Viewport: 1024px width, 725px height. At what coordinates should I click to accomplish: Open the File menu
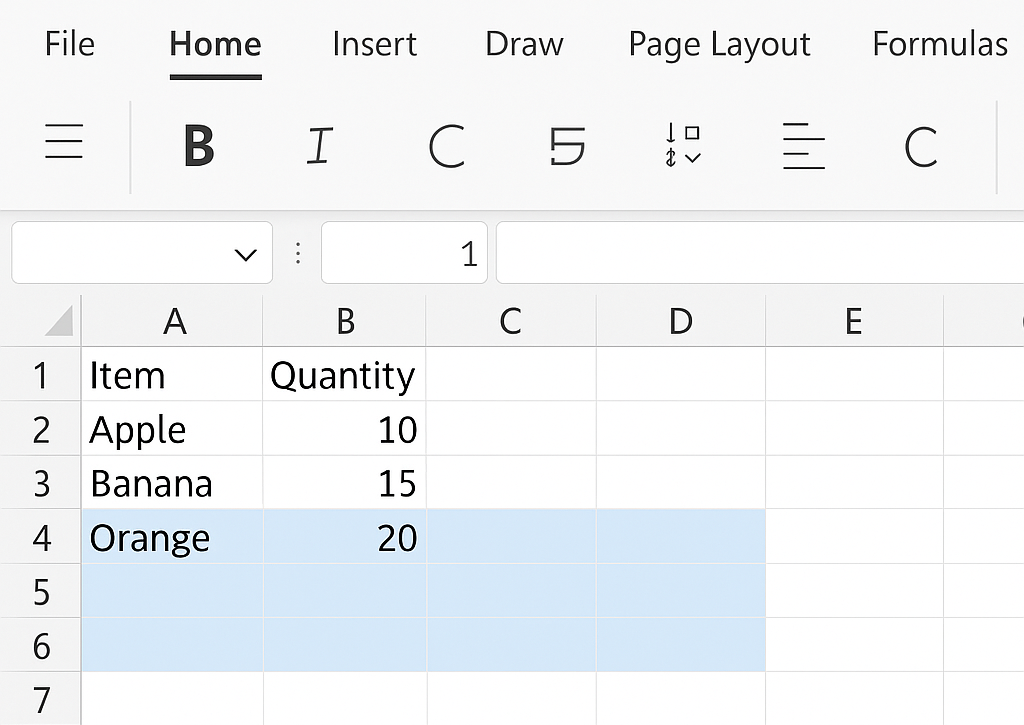point(70,44)
